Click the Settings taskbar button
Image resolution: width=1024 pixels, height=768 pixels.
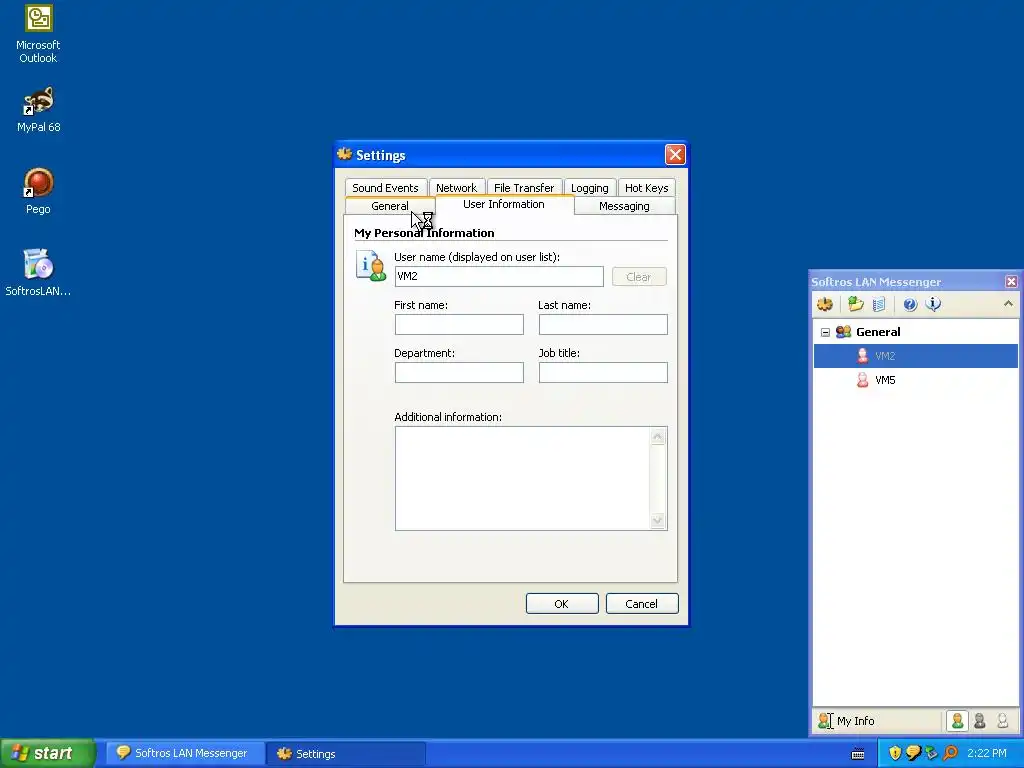[345, 754]
